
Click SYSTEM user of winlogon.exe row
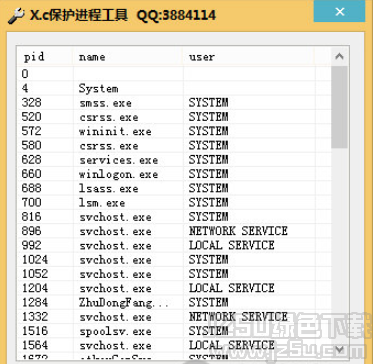[x=208, y=174]
